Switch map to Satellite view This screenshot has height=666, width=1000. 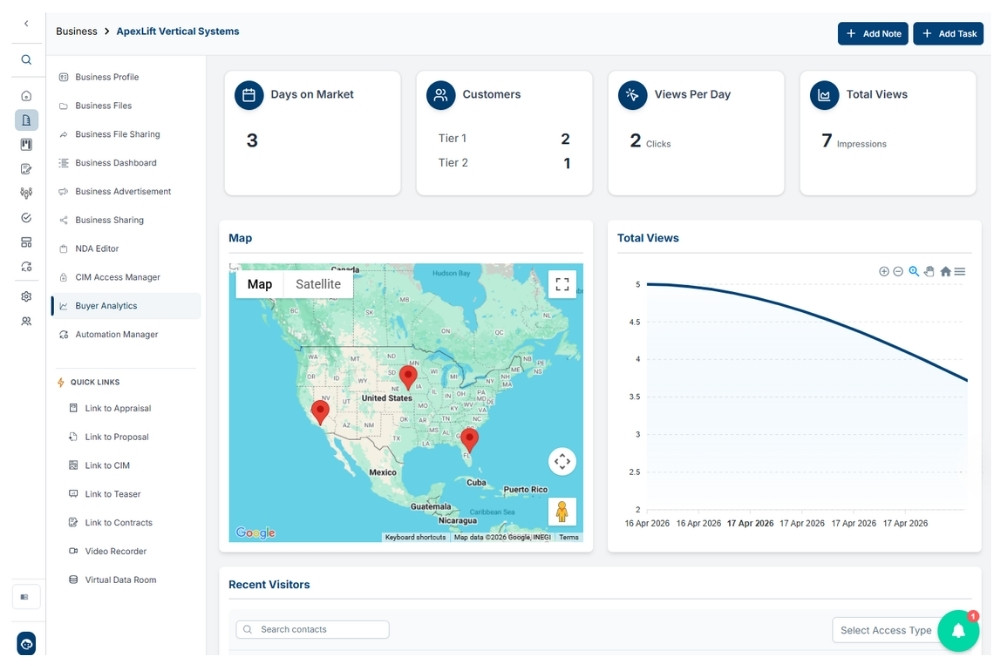(x=318, y=285)
